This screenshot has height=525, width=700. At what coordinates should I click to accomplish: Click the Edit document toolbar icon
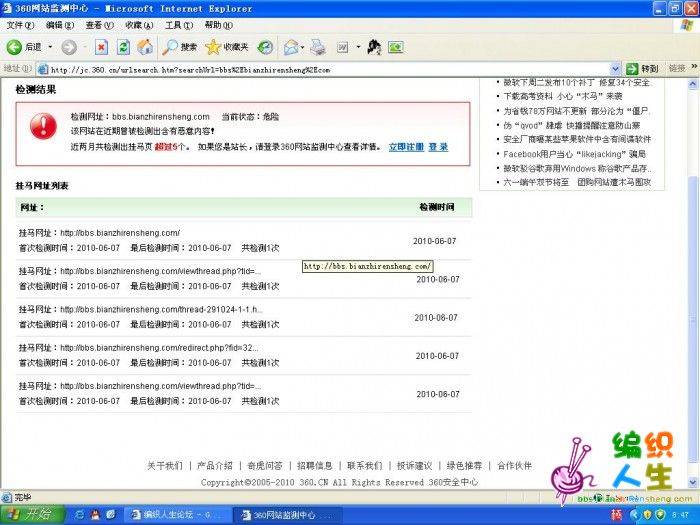click(342, 47)
